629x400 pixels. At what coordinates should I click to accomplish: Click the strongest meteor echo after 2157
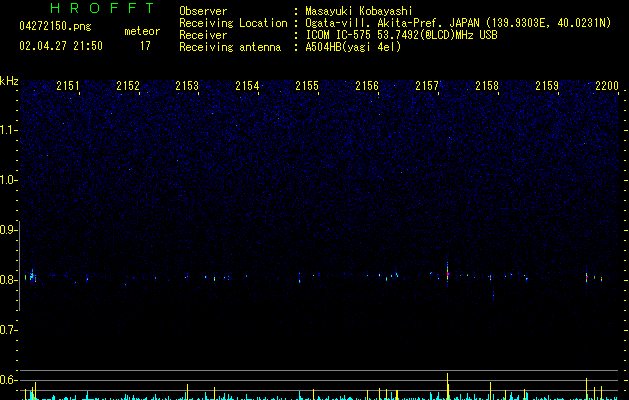448,274
